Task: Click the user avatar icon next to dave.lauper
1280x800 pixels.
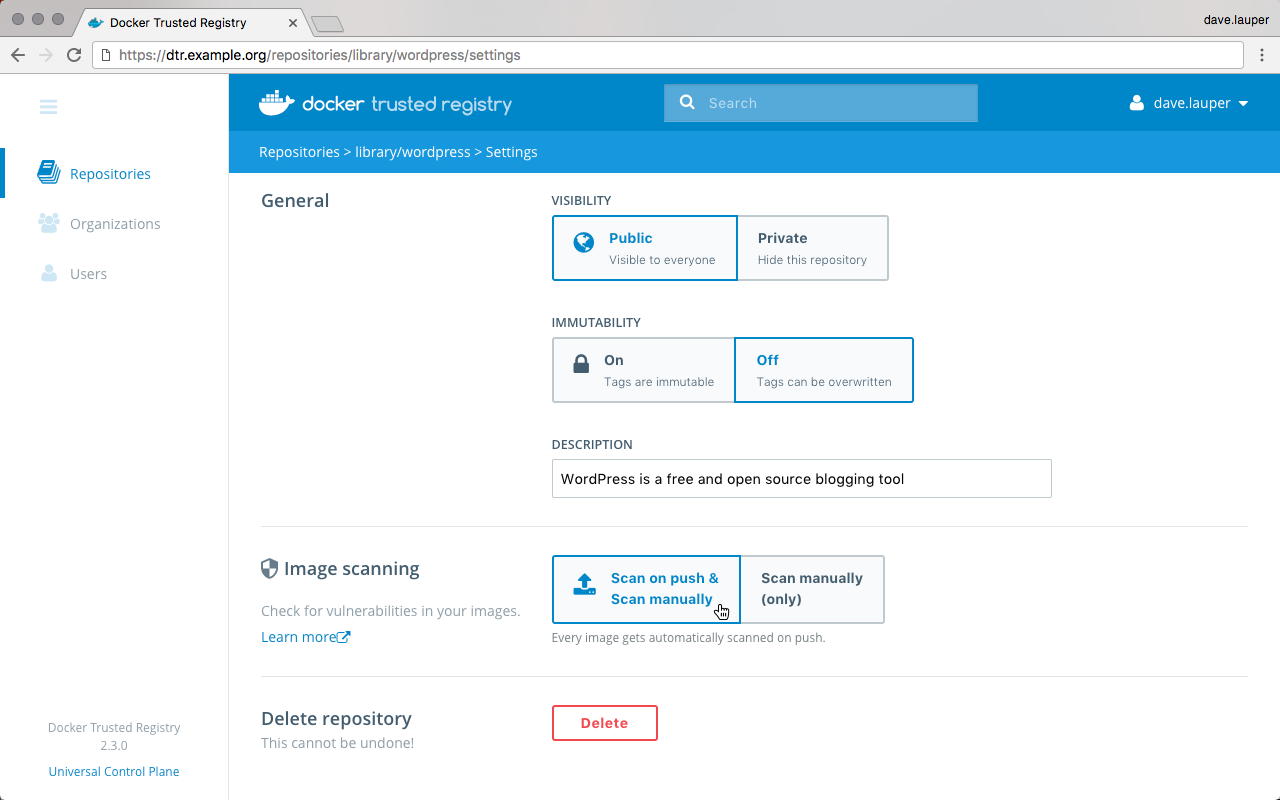Action: [x=1136, y=103]
